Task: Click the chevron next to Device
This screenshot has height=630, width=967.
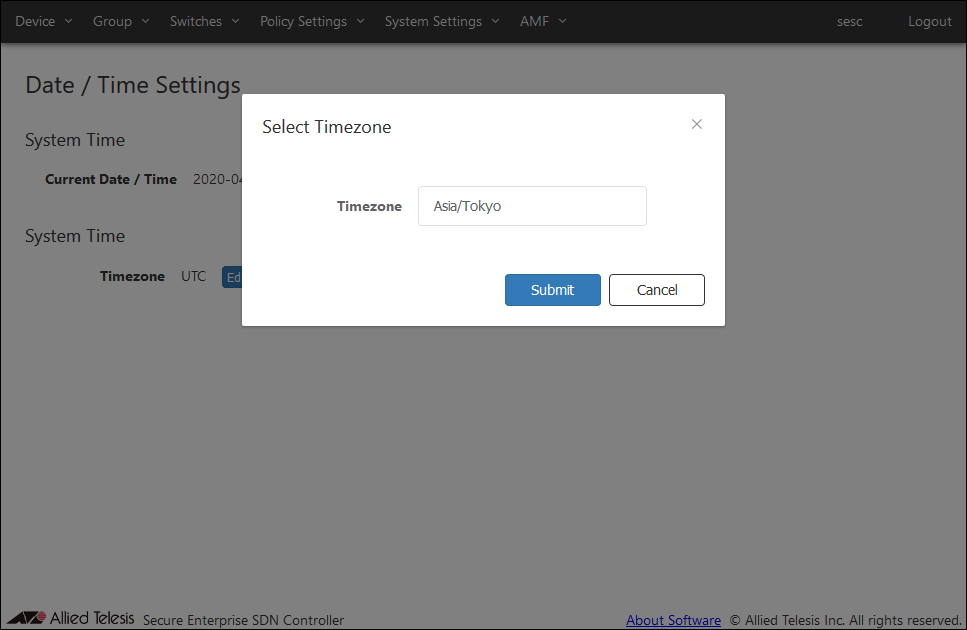Action: (68, 21)
